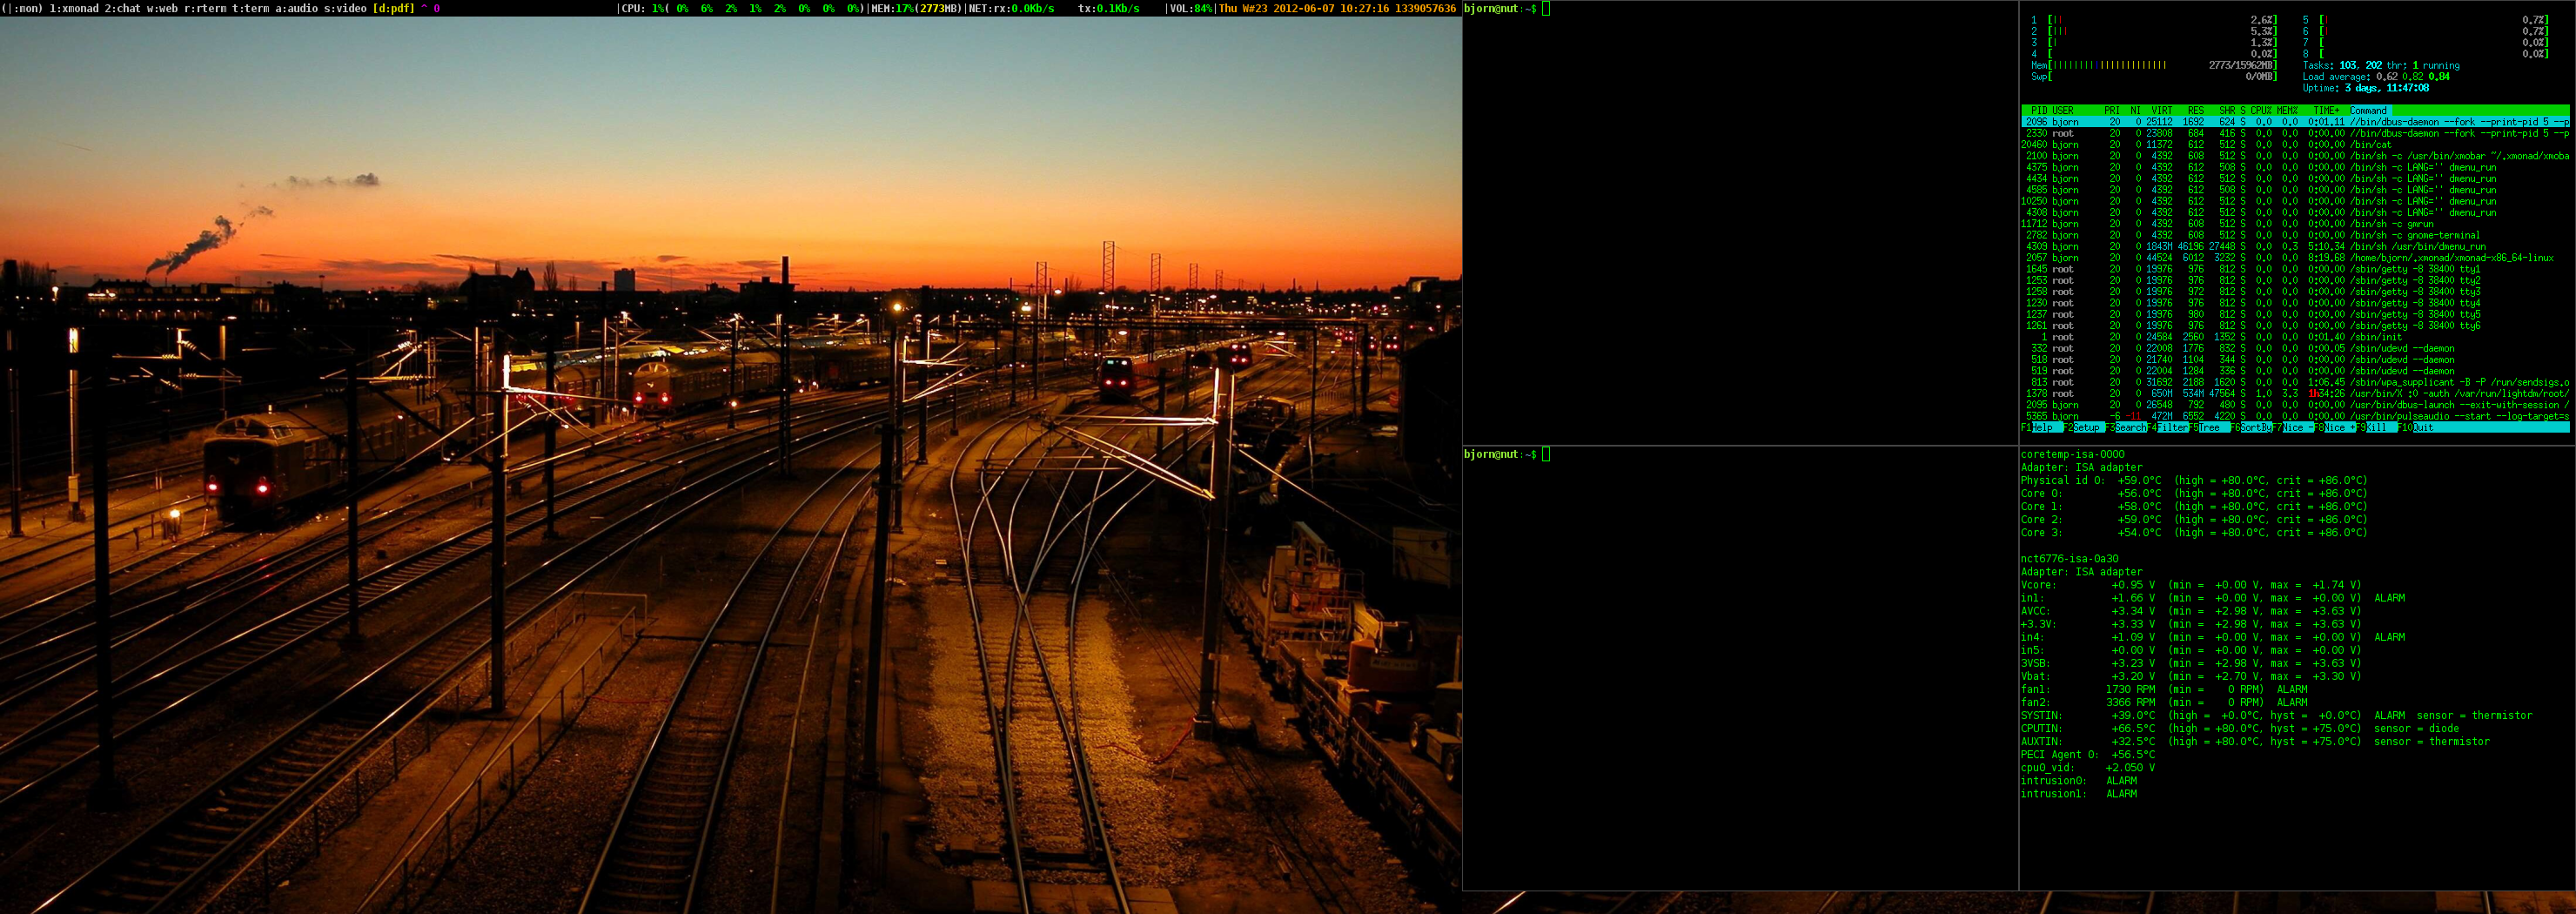Sort htop by VIRT column header

point(2162,110)
